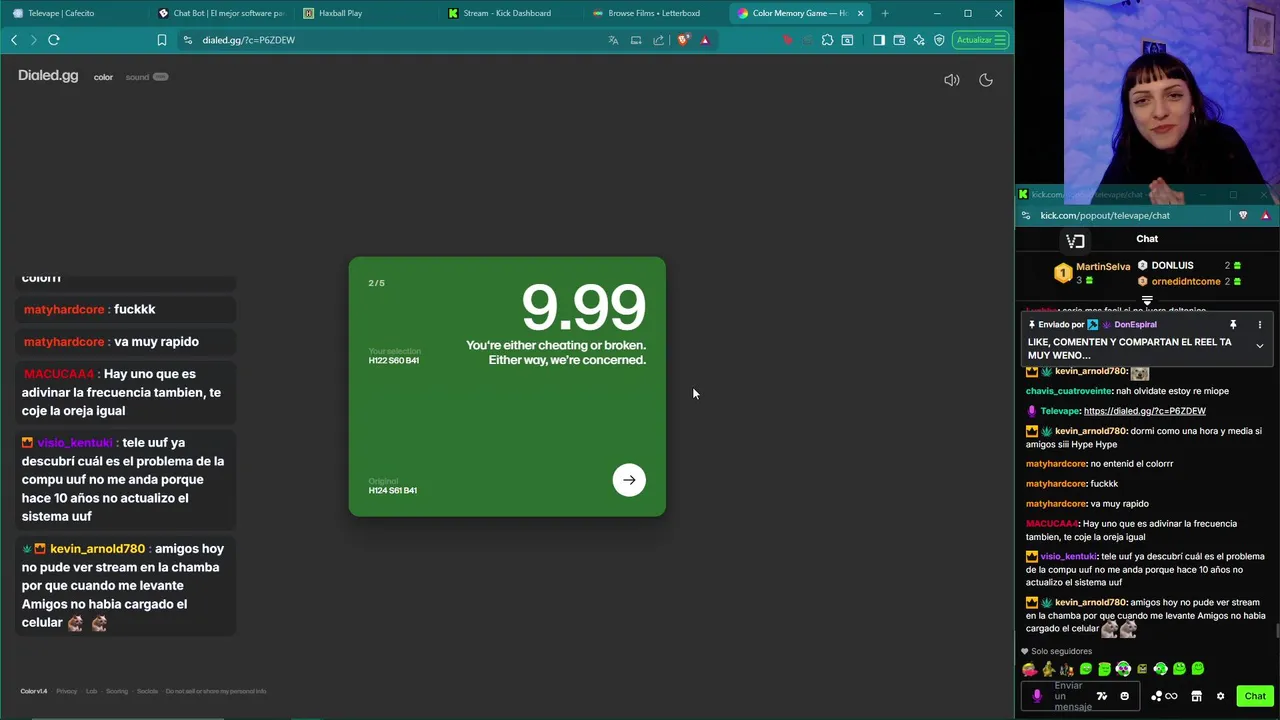Click the purple microphone icon in chat box
1280x720 pixels.
pyautogui.click(x=1037, y=696)
